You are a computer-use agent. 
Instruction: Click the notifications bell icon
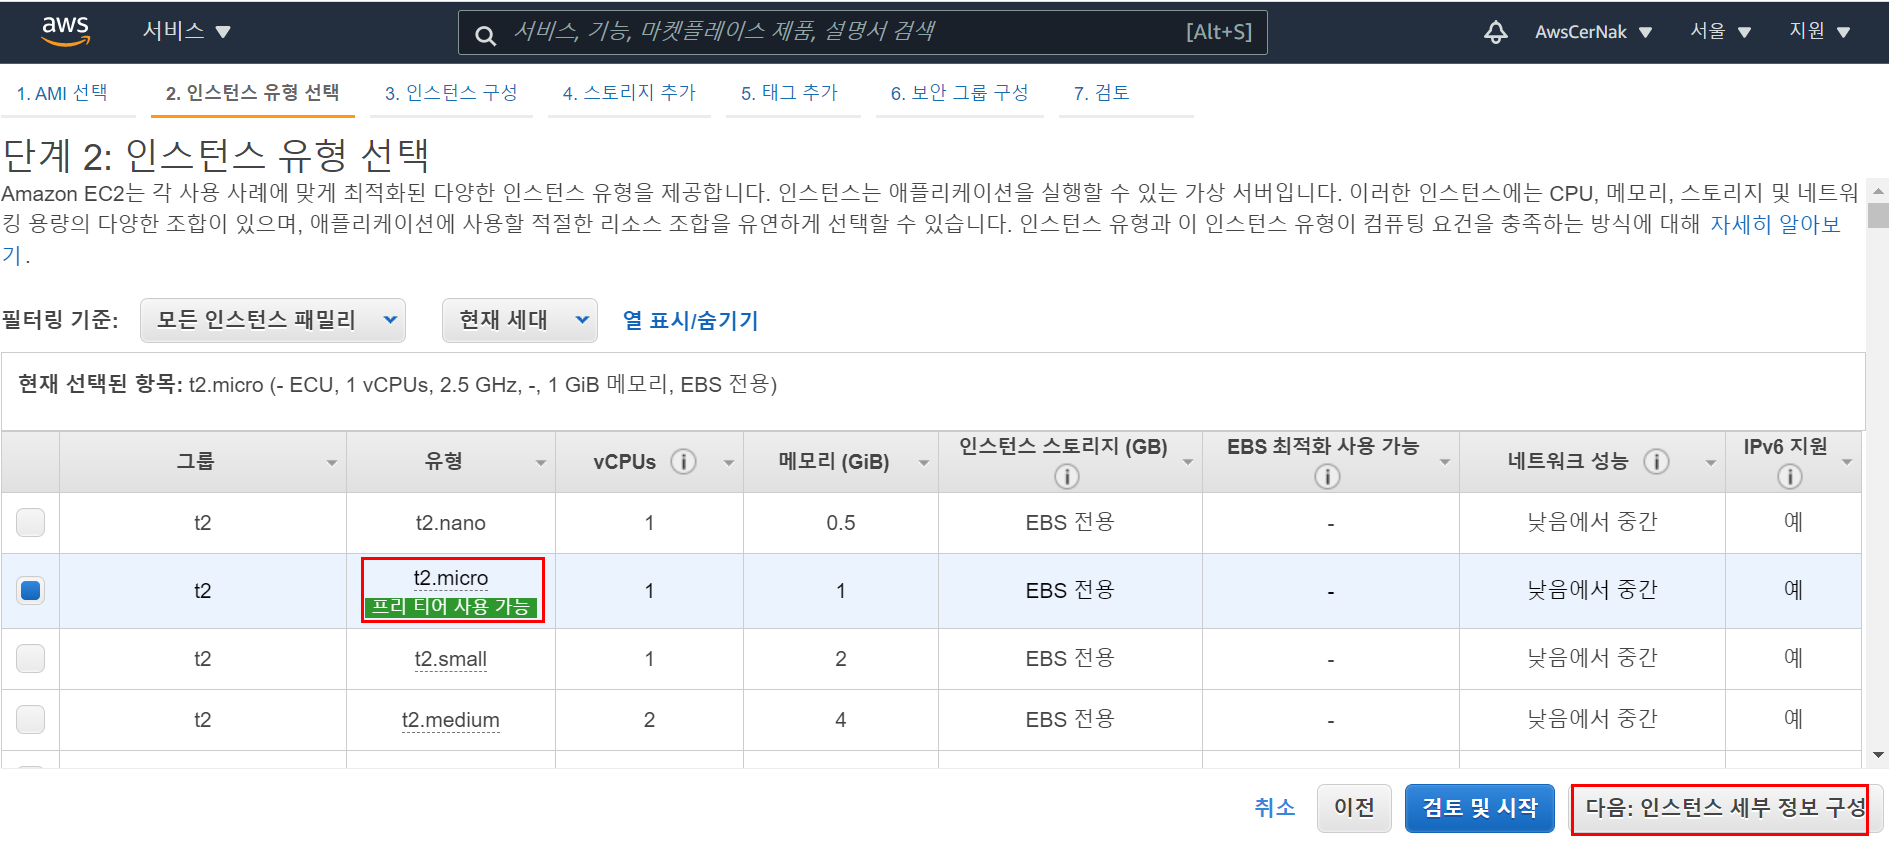[x=1495, y=32]
